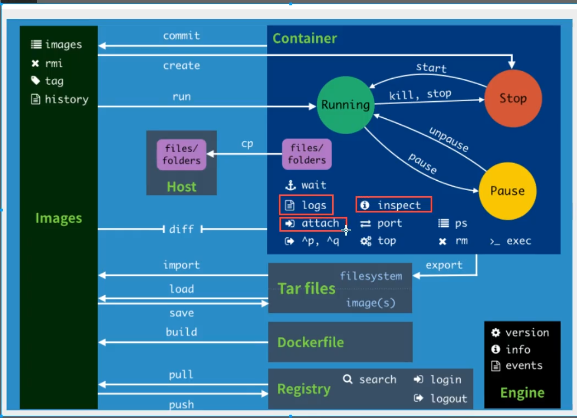Click the Registry label
This screenshot has height=418, width=577.
click(x=304, y=389)
